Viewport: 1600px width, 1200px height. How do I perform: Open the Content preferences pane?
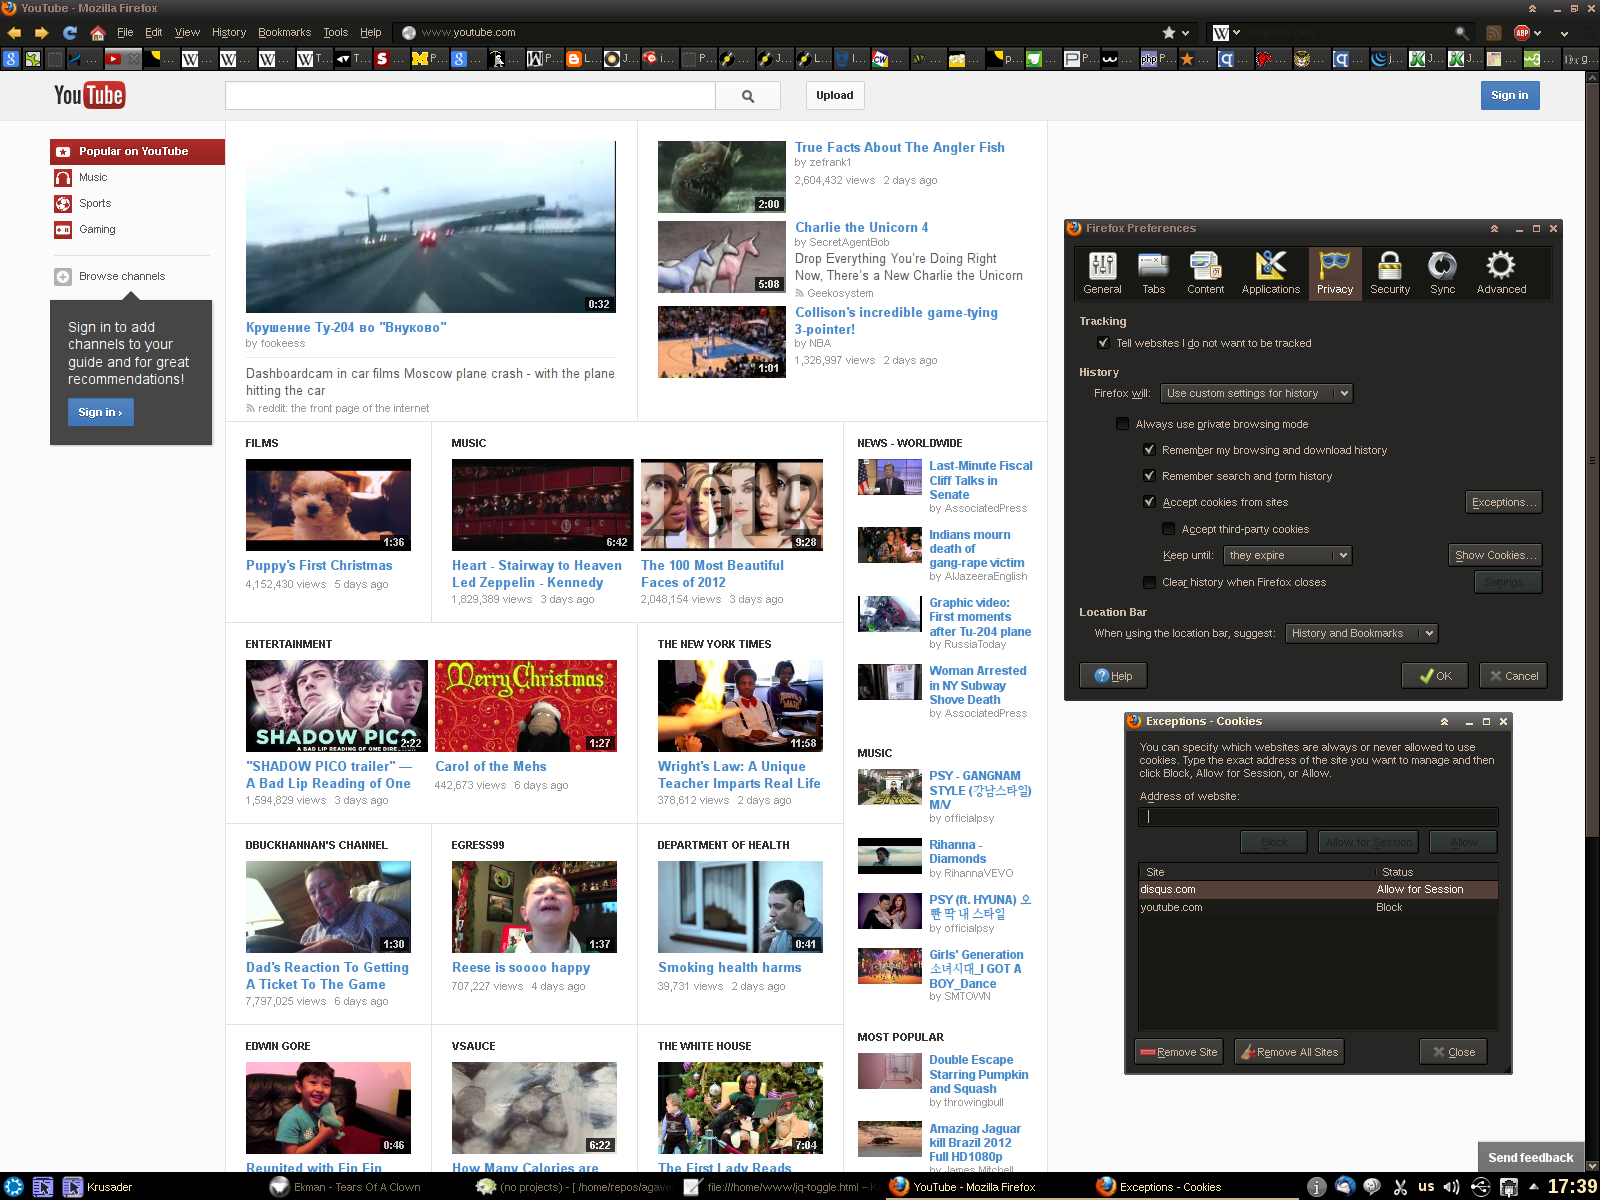pyautogui.click(x=1205, y=273)
